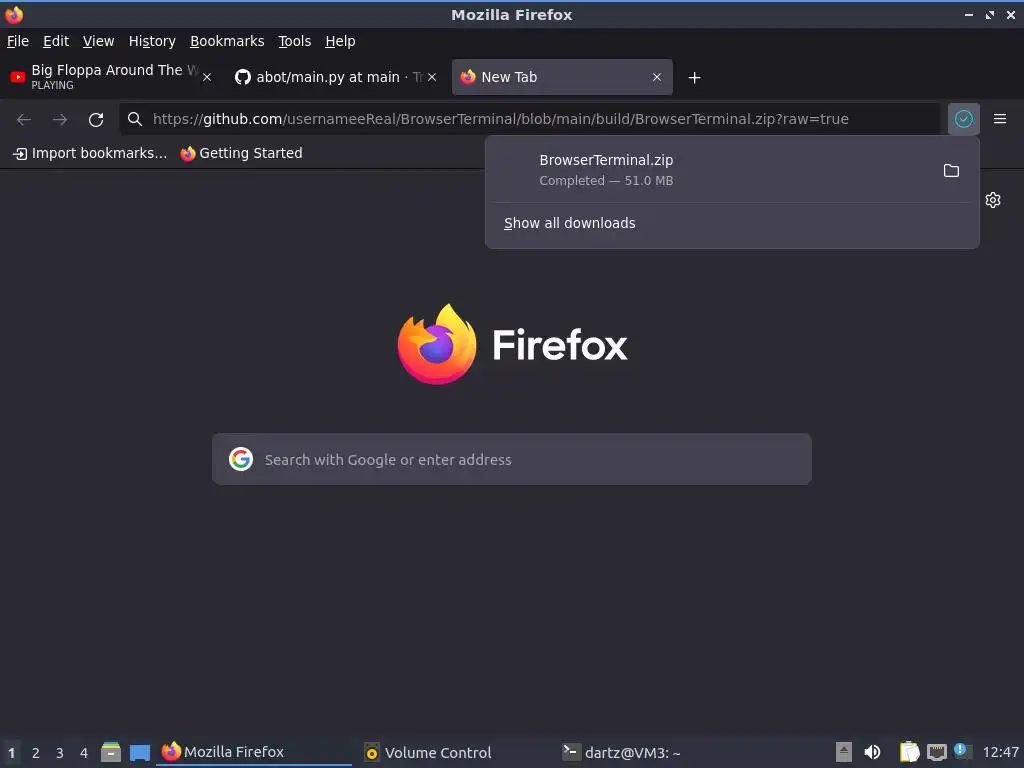This screenshot has width=1024, height=768.
Task: Switch to workspace 4
Action: (84, 752)
